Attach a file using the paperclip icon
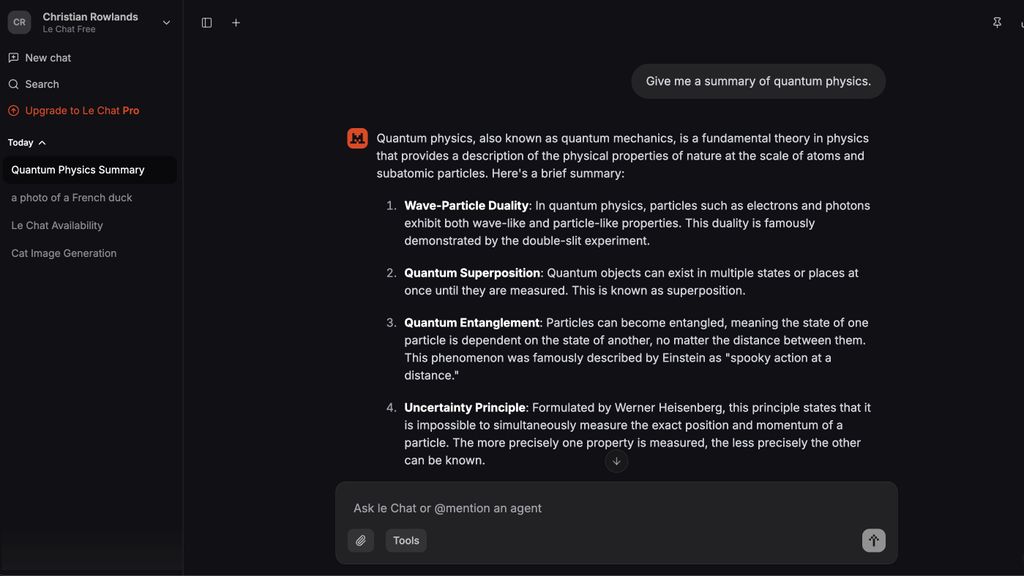Image resolution: width=1024 pixels, height=576 pixels. [360, 540]
